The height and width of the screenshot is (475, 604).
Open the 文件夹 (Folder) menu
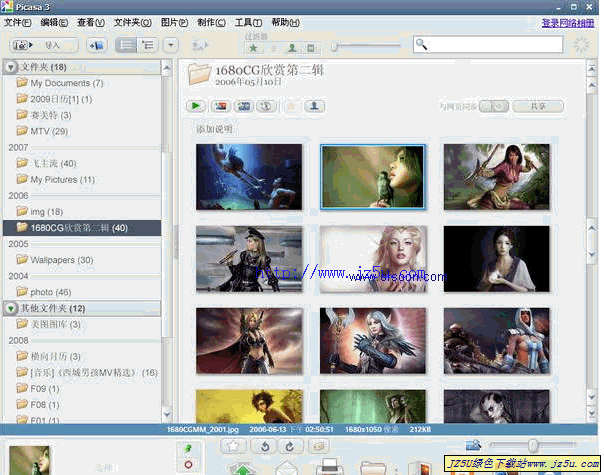pyautogui.click(x=133, y=23)
